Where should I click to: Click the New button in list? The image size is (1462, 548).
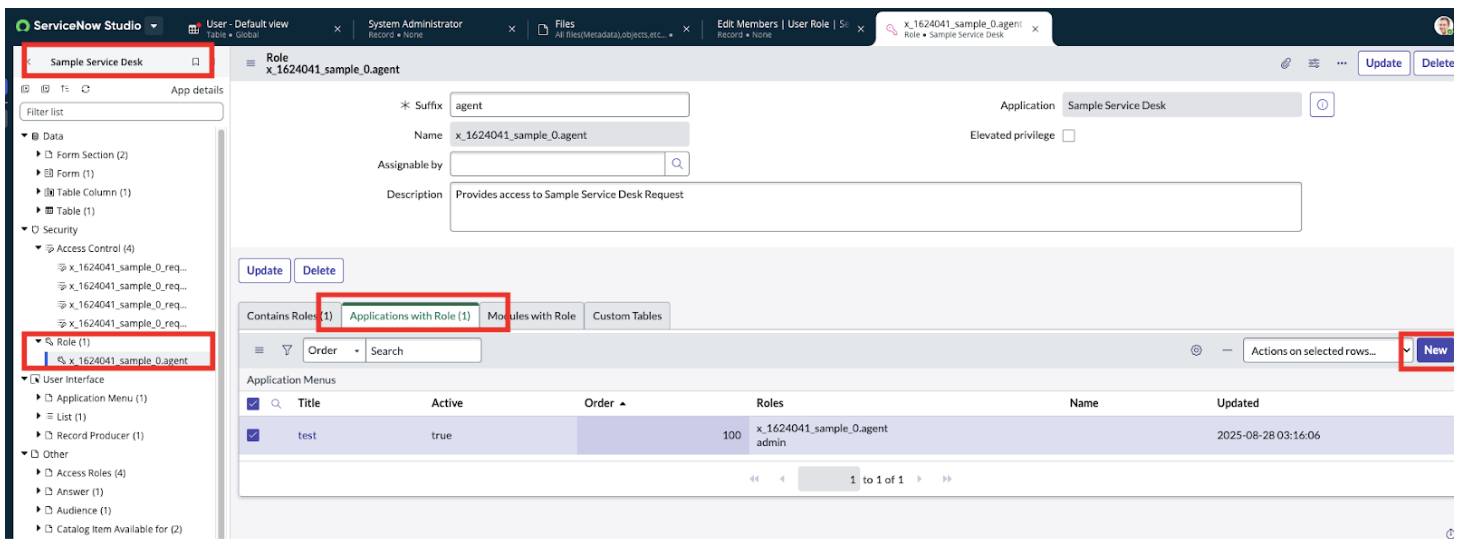point(1435,350)
